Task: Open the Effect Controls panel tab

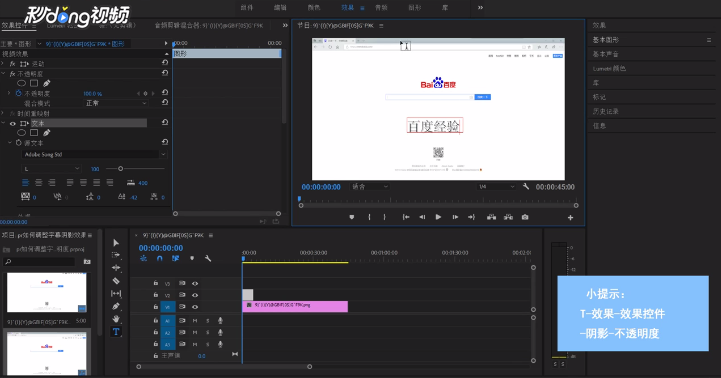Action: pos(15,25)
